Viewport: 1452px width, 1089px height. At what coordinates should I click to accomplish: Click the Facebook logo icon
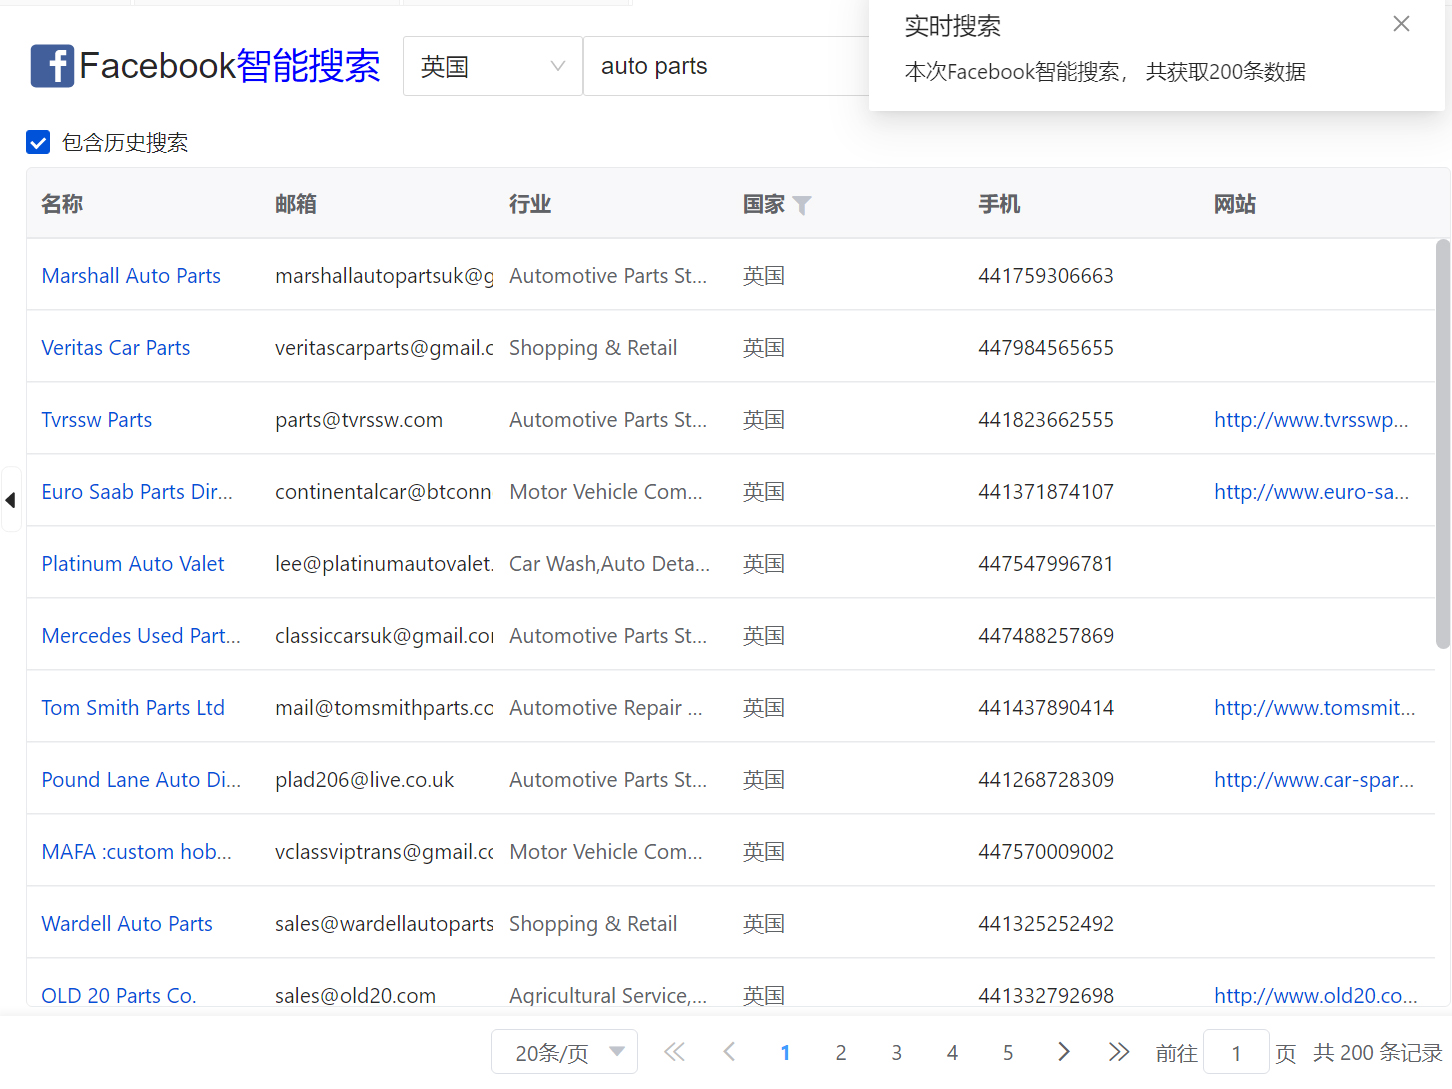point(52,66)
